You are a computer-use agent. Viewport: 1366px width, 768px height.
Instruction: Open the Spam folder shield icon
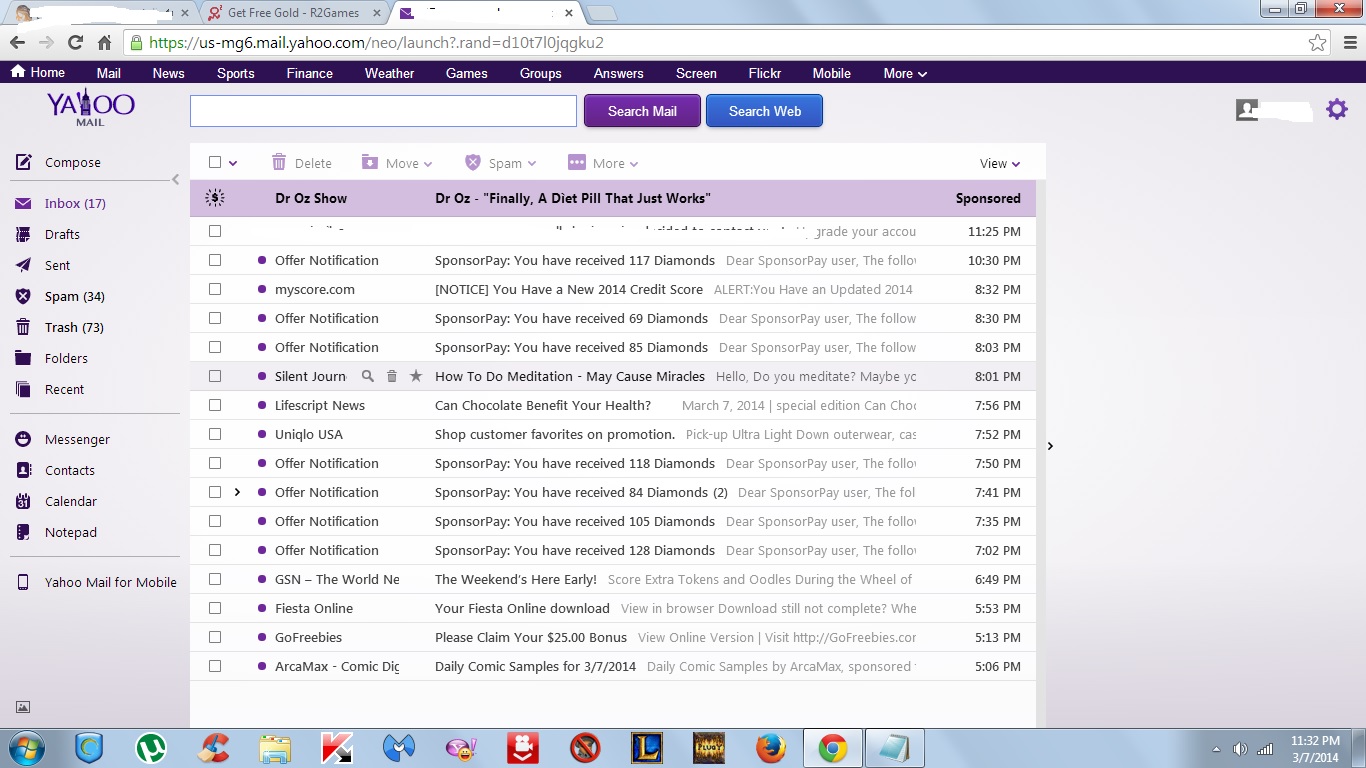24,296
